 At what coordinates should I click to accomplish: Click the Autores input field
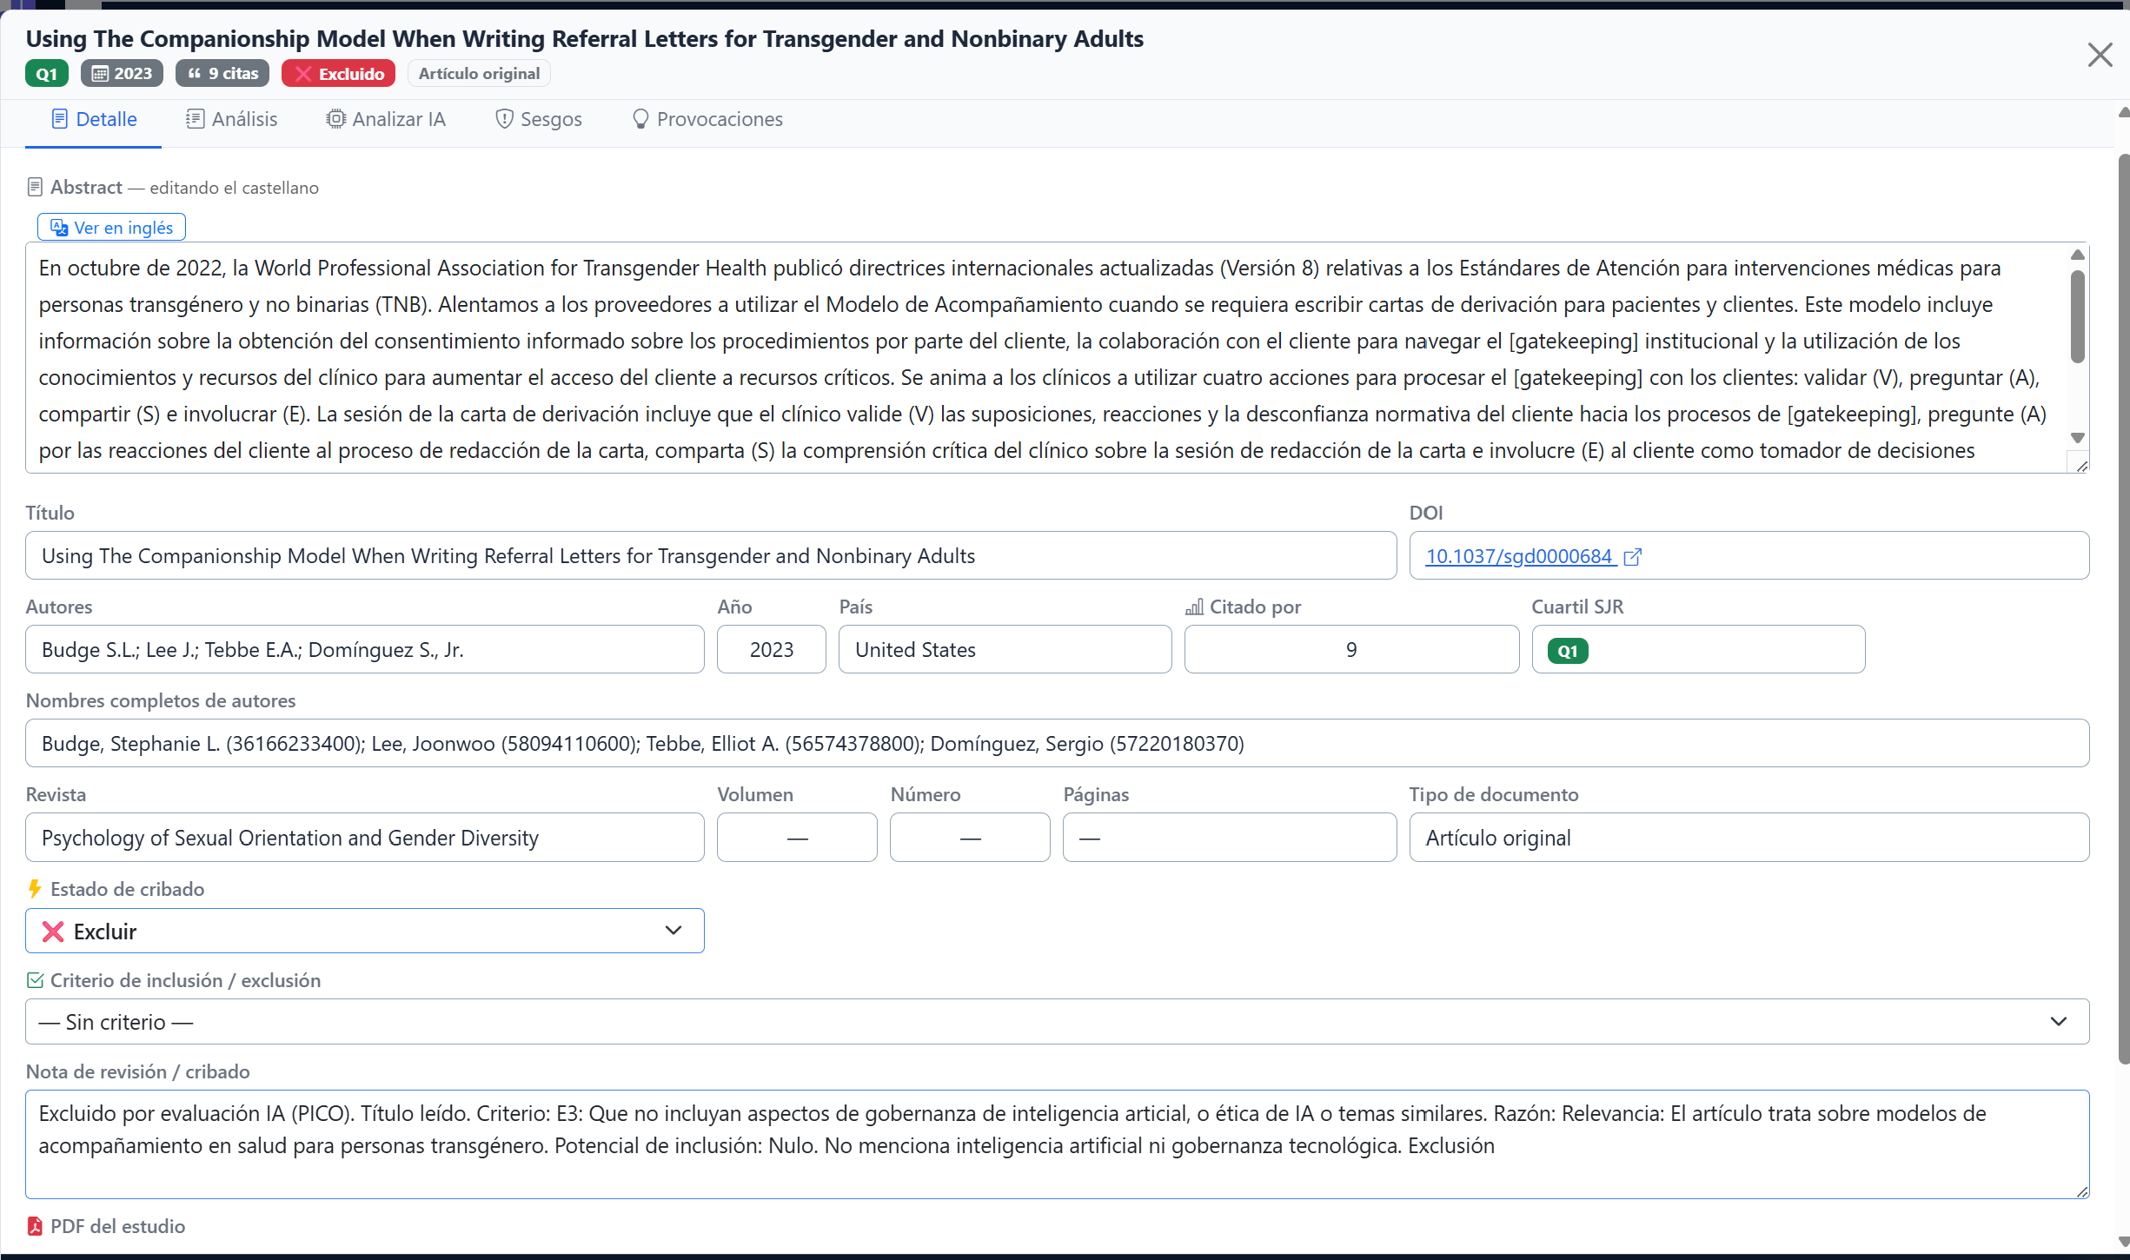[x=365, y=650]
